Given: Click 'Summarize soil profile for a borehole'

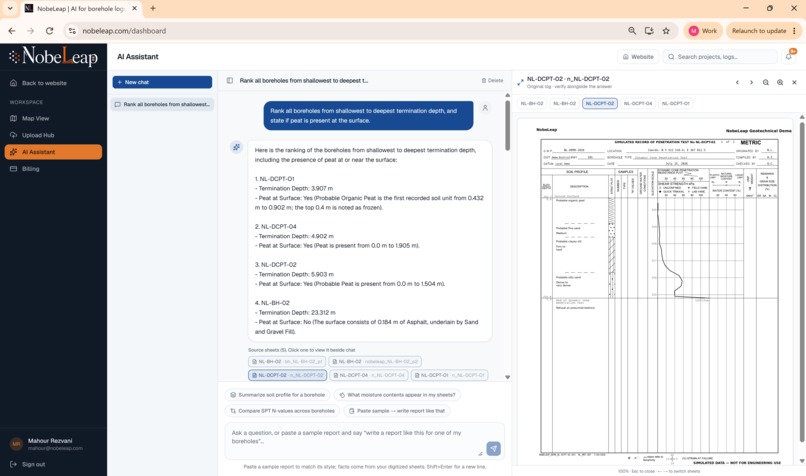Looking at the screenshot, I should click(x=278, y=395).
